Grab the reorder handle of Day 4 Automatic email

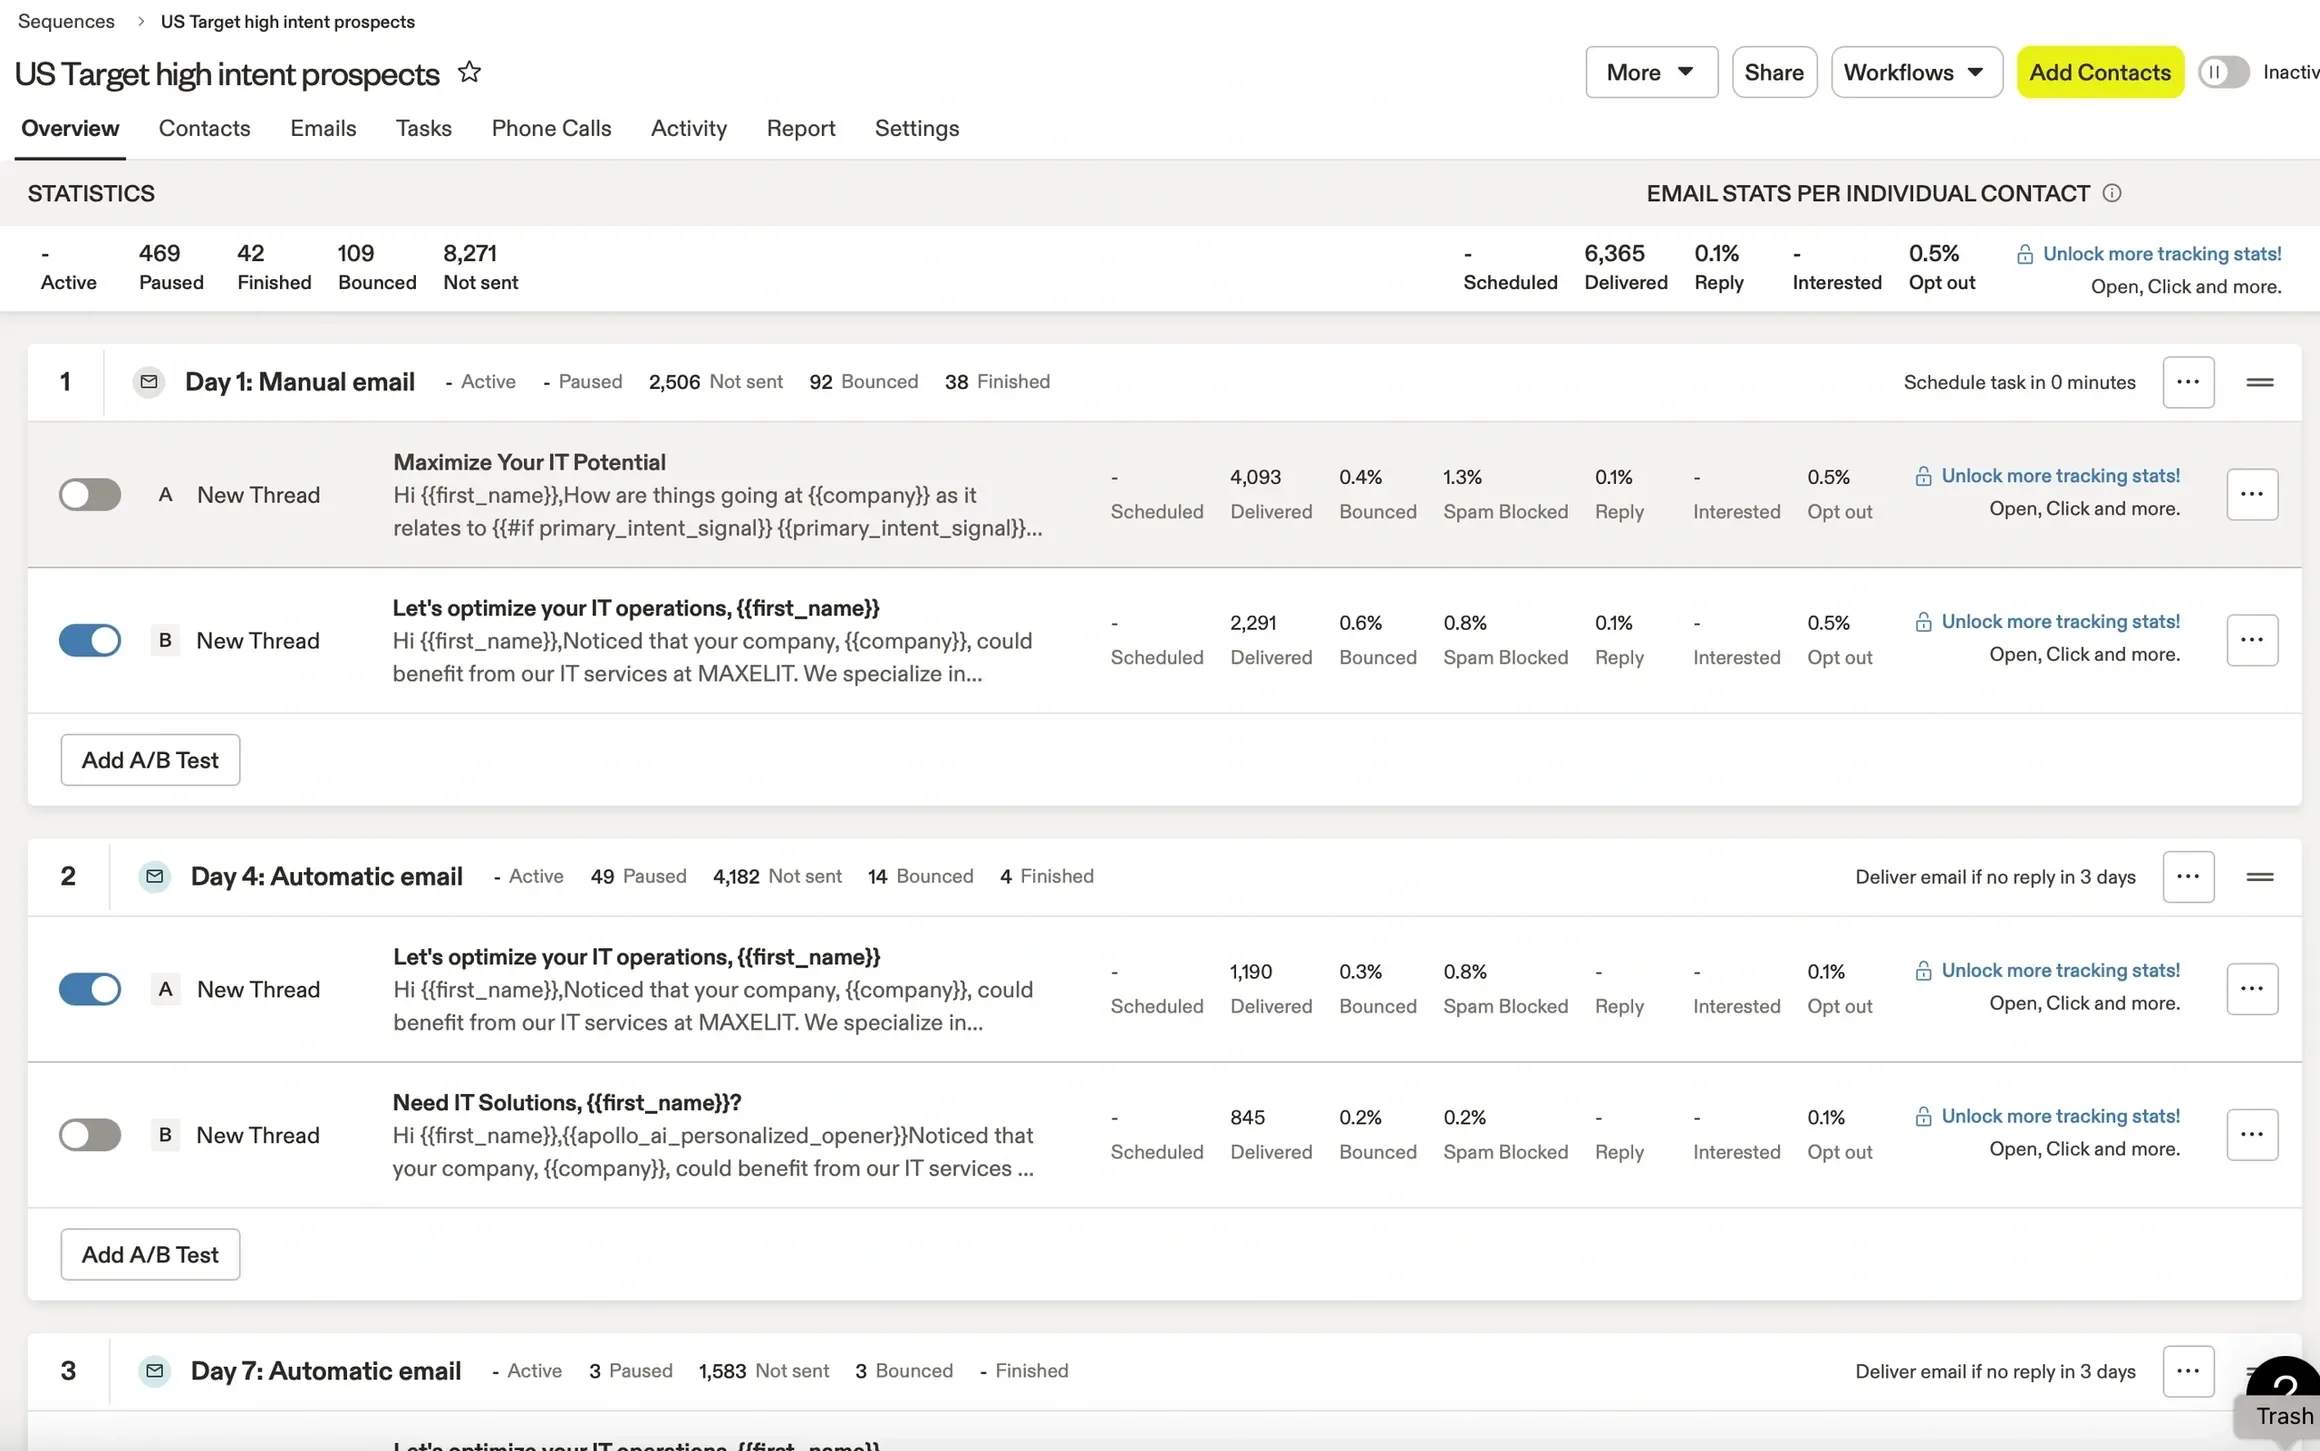2260,877
